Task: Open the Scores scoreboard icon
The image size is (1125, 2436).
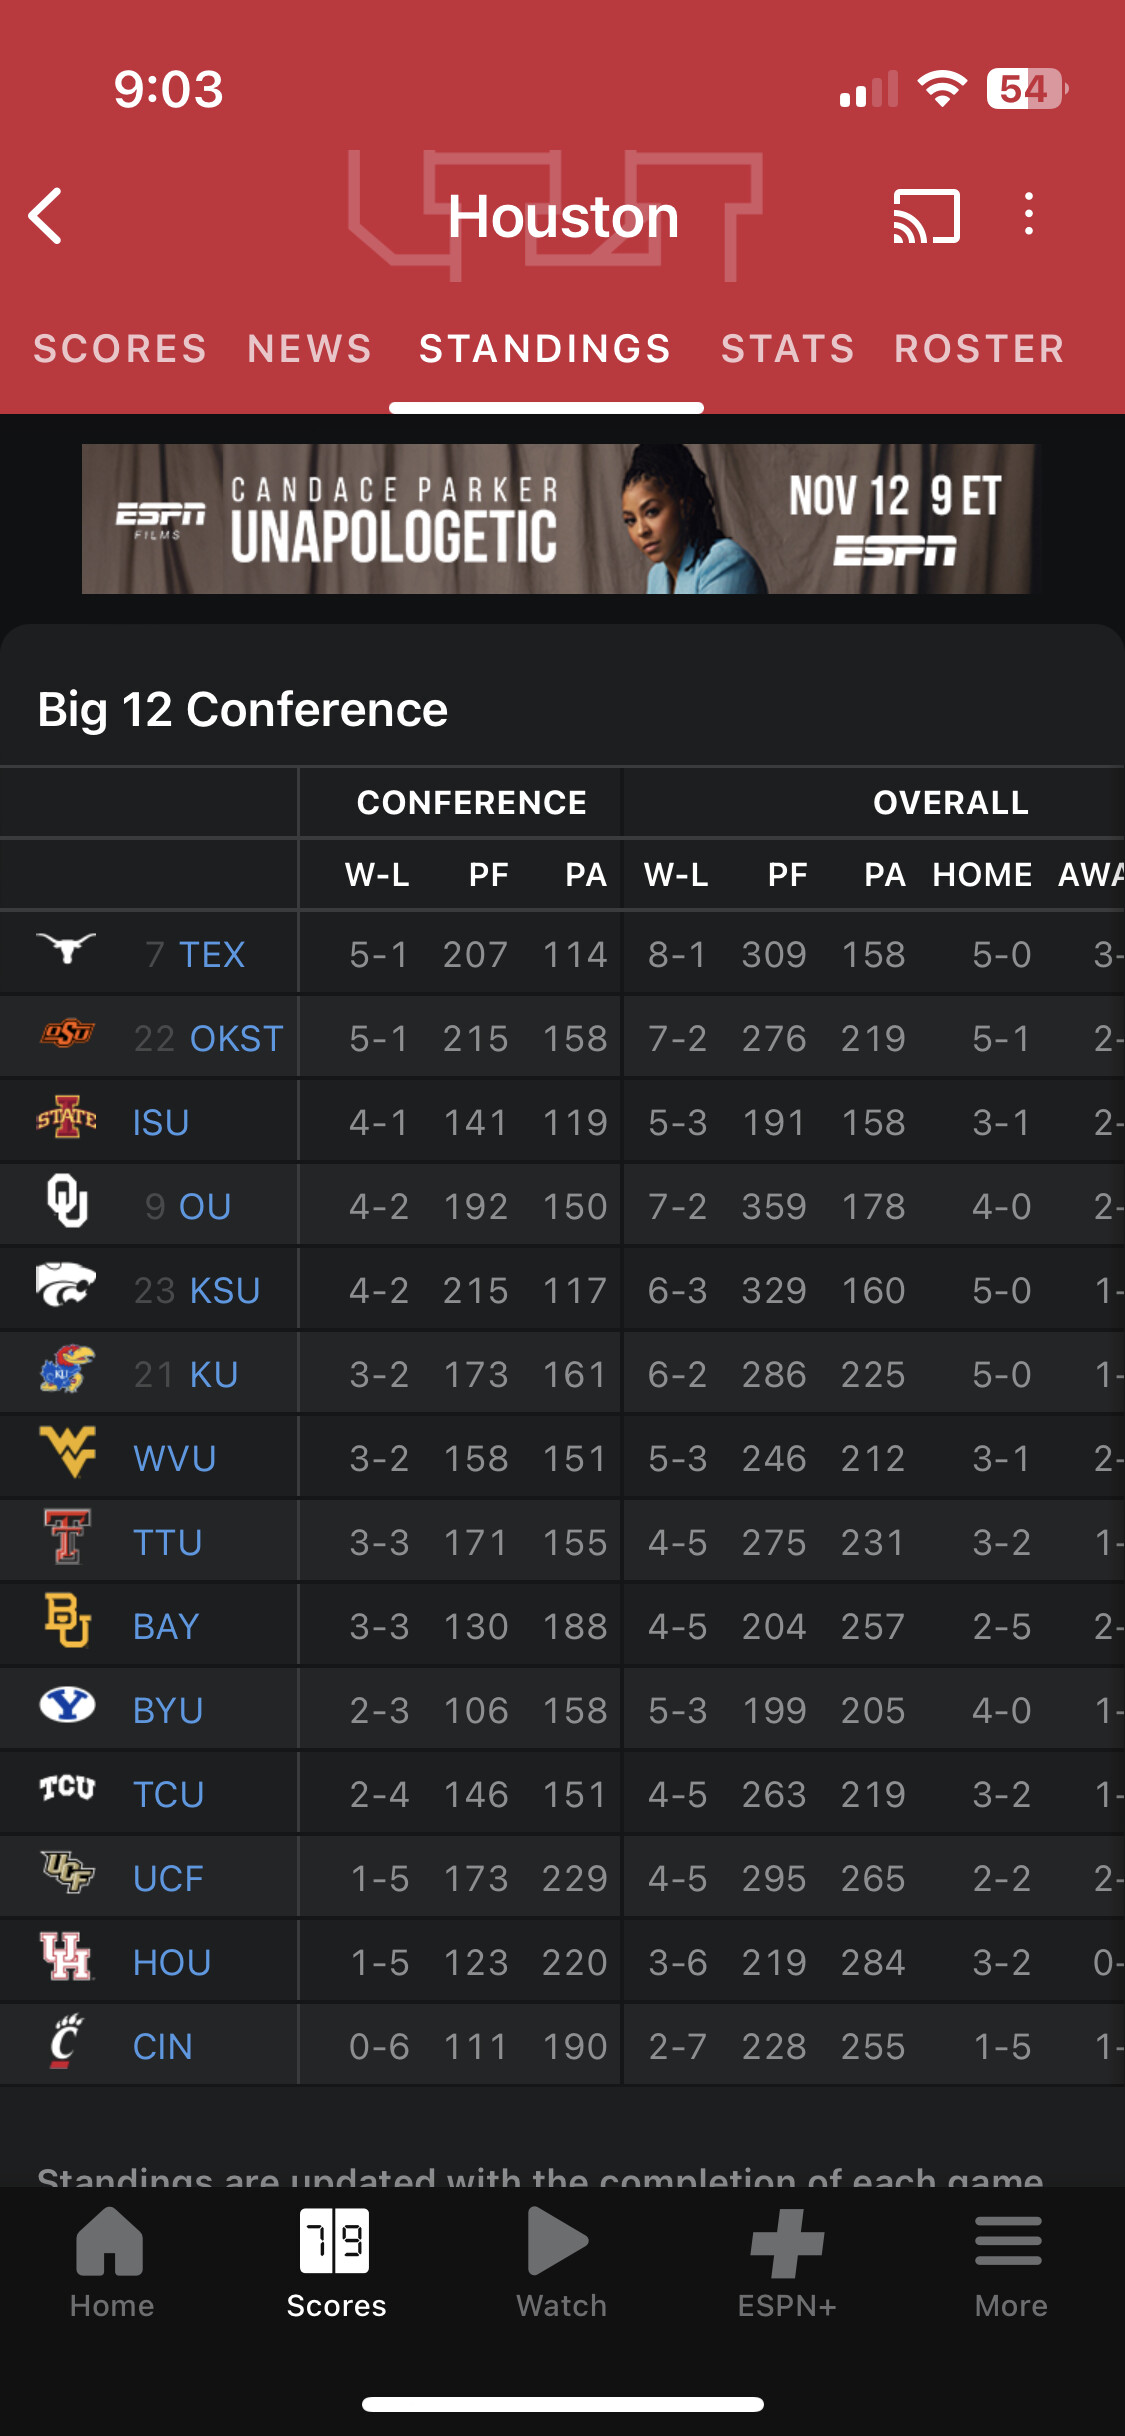Action: pyautogui.click(x=336, y=2240)
